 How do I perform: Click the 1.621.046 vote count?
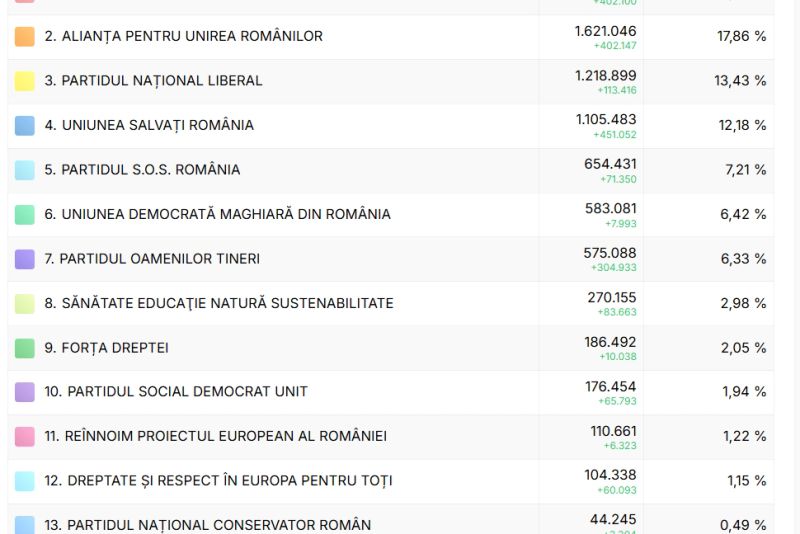(x=605, y=31)
